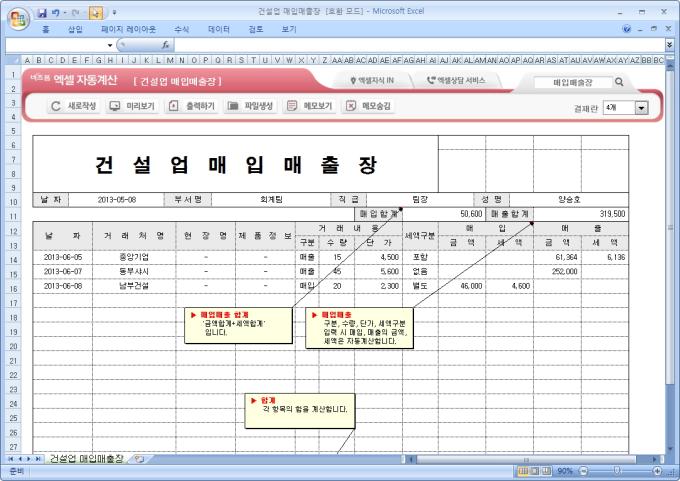This screenshot has width=680, height=481.
Task: Click the 미리보기 button
Action: click(131, 106)
